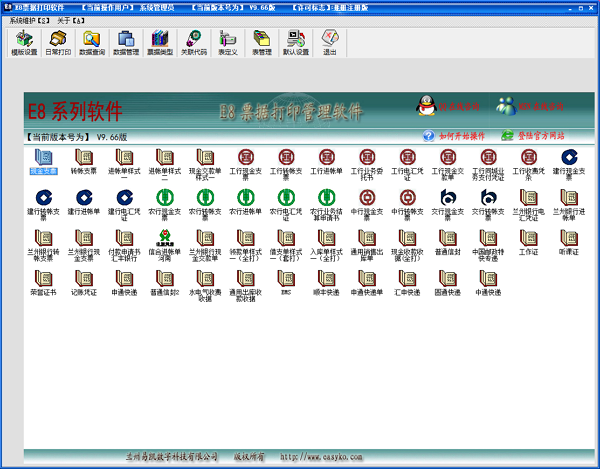Click QQ在线咨询 penguin link
The image size is (600, 469).
448,106
